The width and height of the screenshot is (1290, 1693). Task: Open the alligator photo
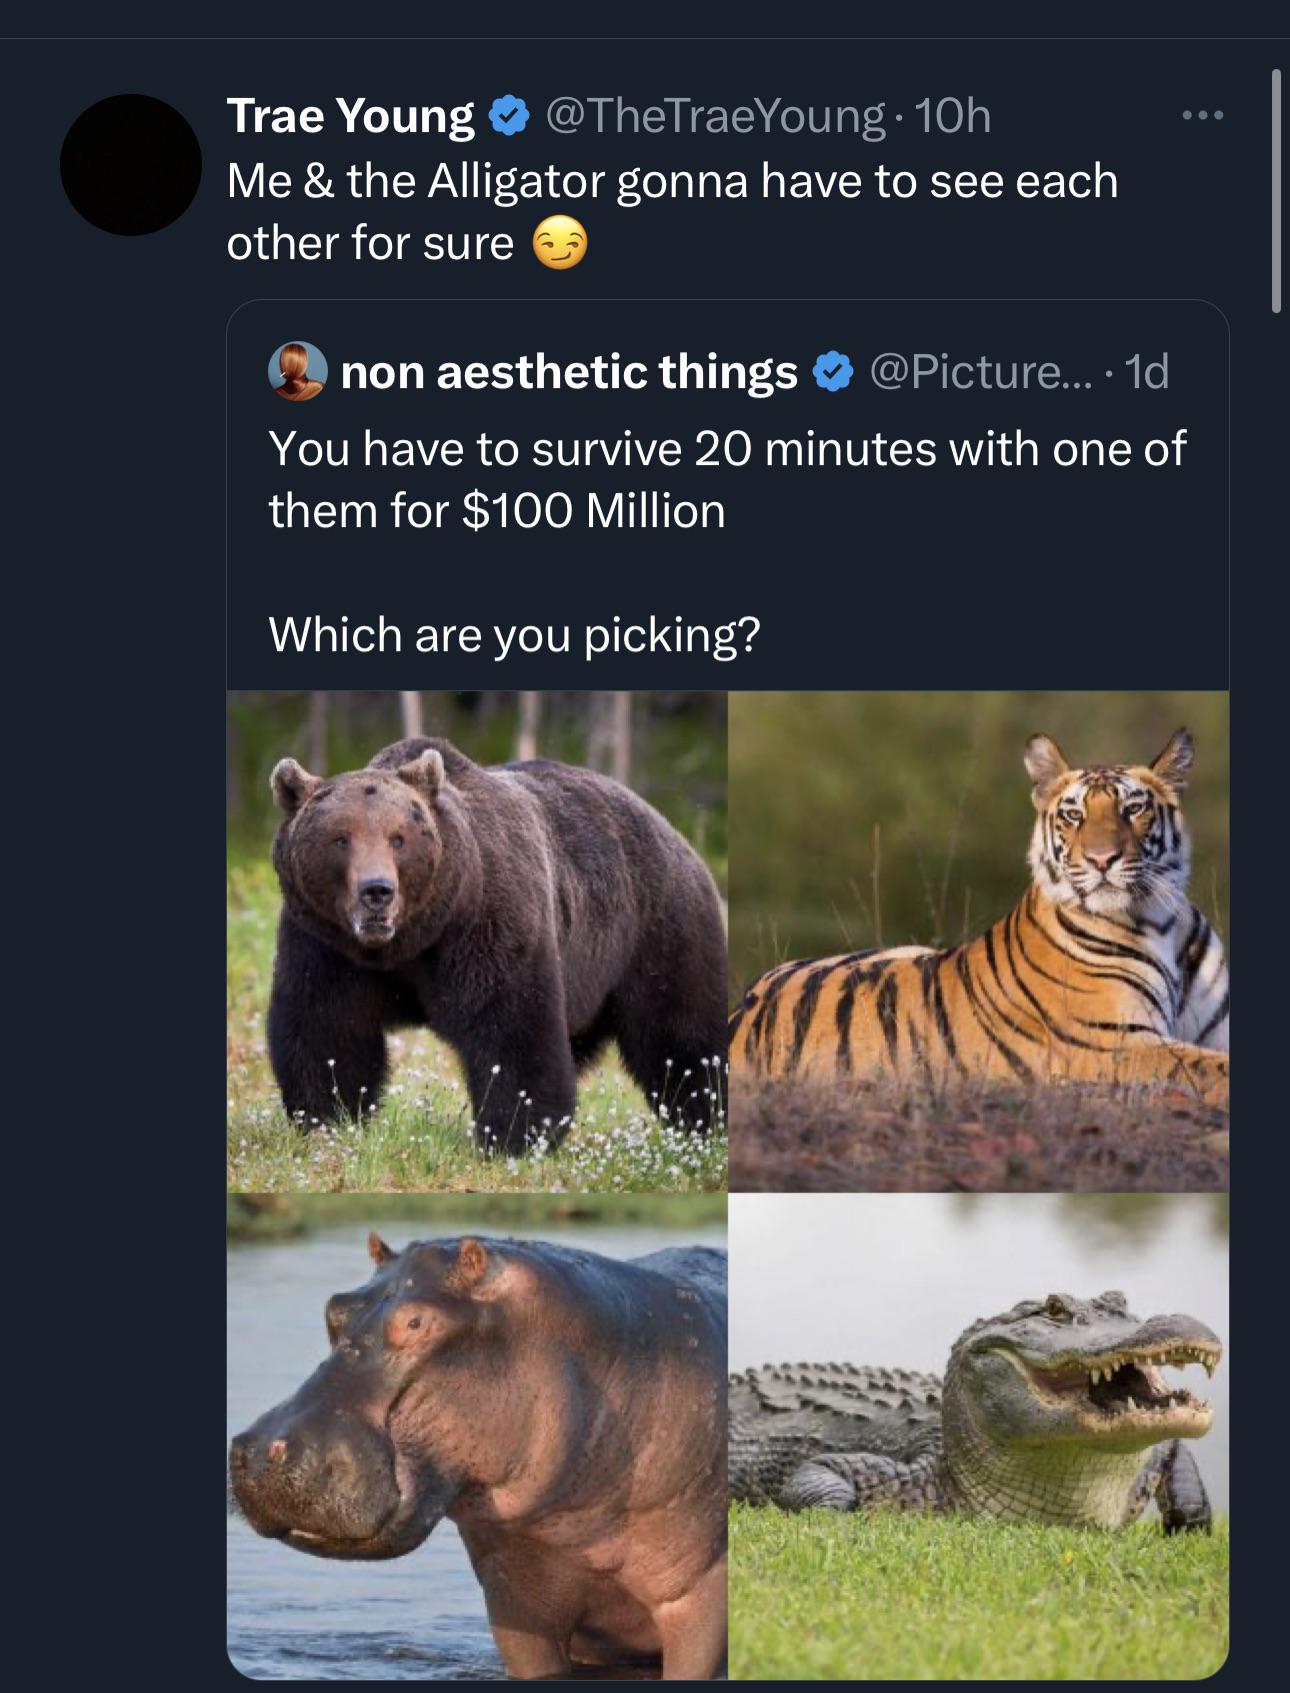coord(978,1436)
